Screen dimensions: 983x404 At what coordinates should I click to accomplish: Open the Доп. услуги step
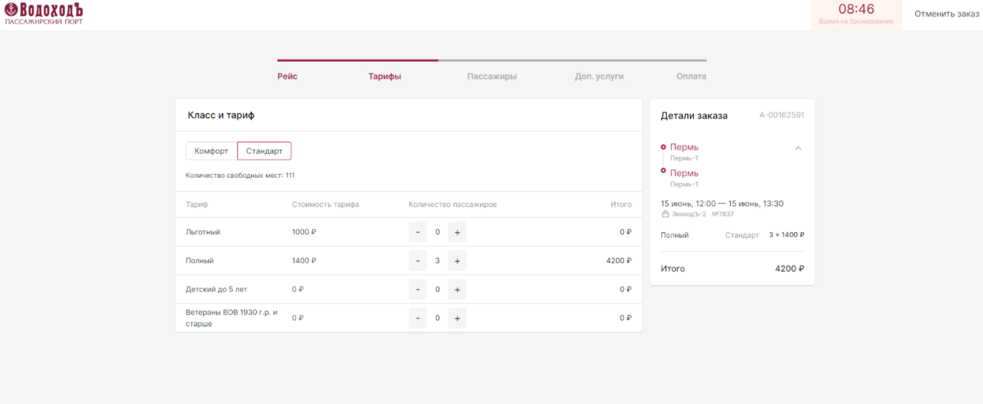tap(599, 77)
